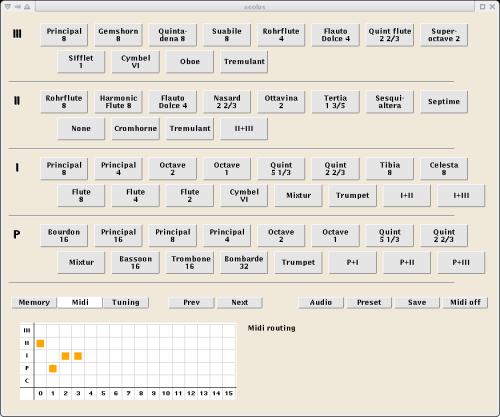Clear the orange routing cell for keyboard II channel 0
This screenshot has width=500, height=417.
(40, 343)
